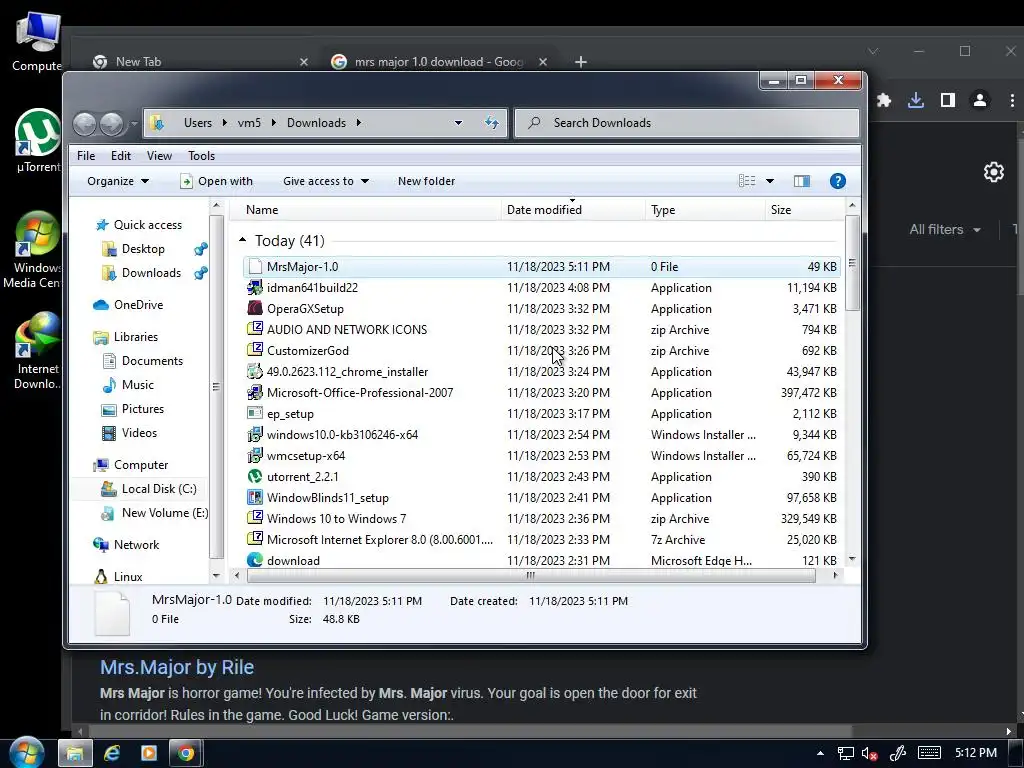
Task: Select windows10.0-kb3106246-x64 installer icon
Action: (x=255, y=434)
